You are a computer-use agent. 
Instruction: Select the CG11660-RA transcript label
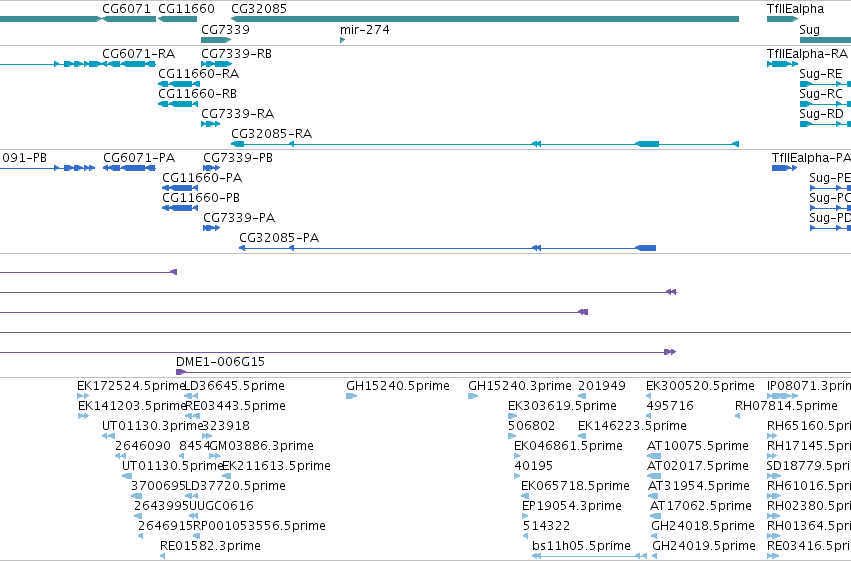tap(198, 74)
